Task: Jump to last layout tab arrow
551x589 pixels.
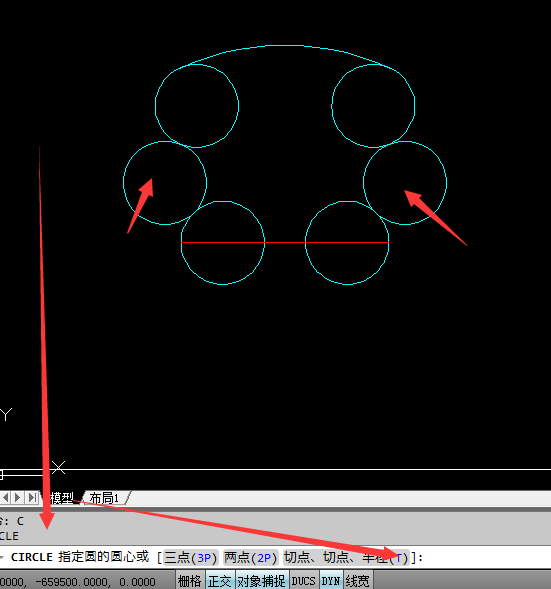Action: click(x=32, y=498)
